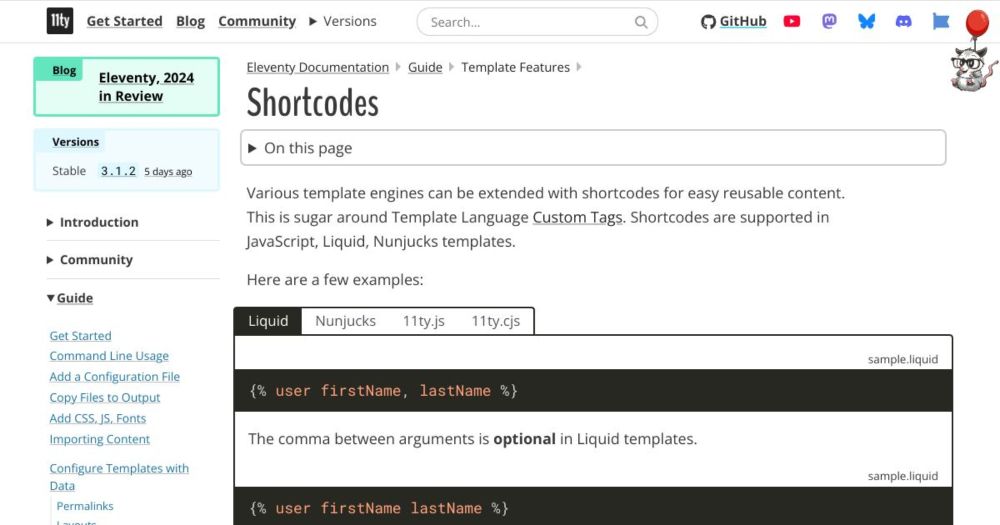Click the Shortcodes page heading
The width and height of the screenshot is (1000, 525).
pyautogui.click(x=312, y=103)
